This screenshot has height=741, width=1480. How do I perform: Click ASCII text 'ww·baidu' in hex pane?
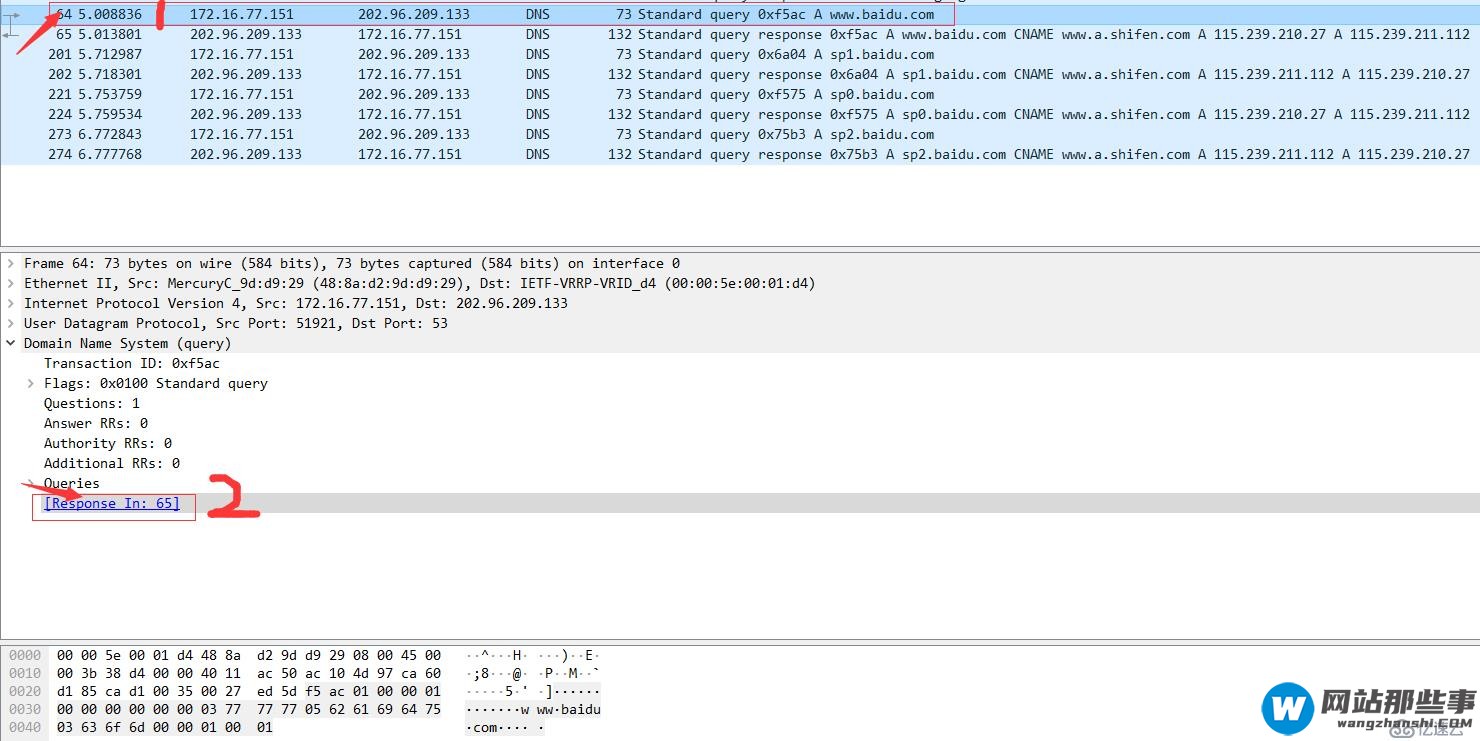point(568,709)
